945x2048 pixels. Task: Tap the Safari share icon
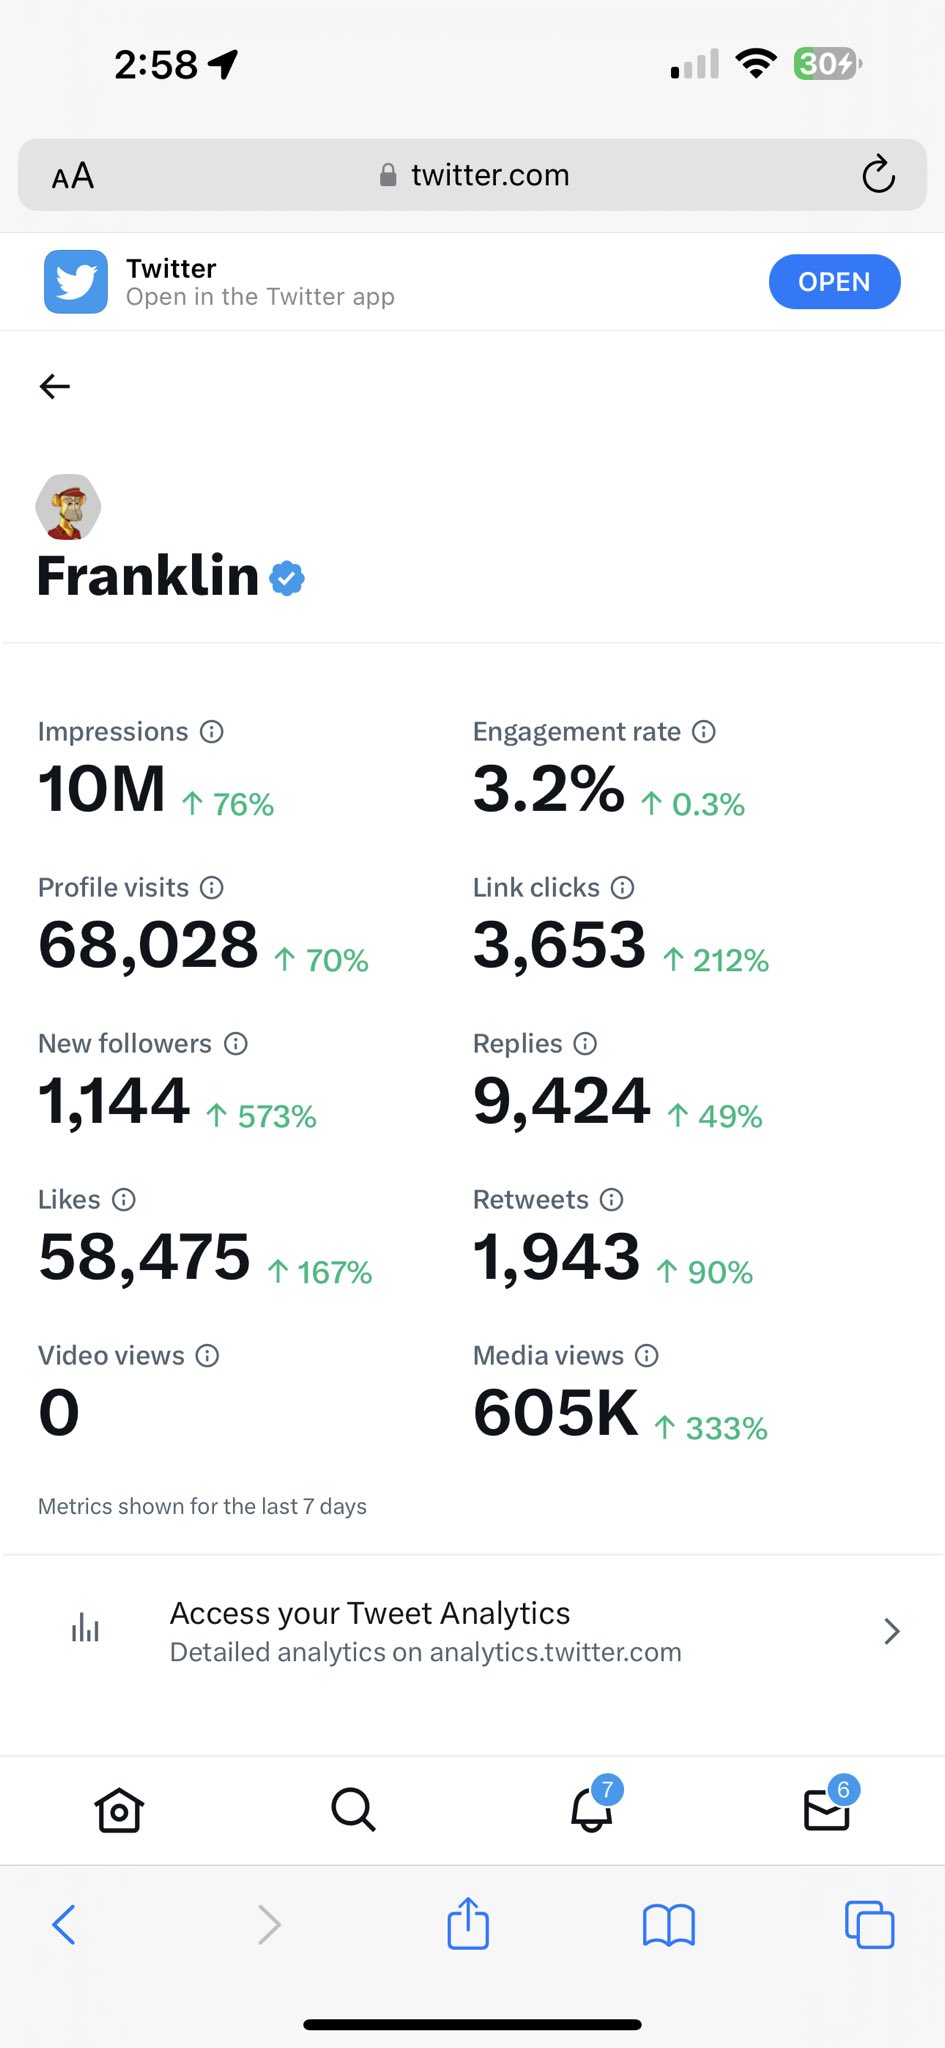[x=468, y=1923]
